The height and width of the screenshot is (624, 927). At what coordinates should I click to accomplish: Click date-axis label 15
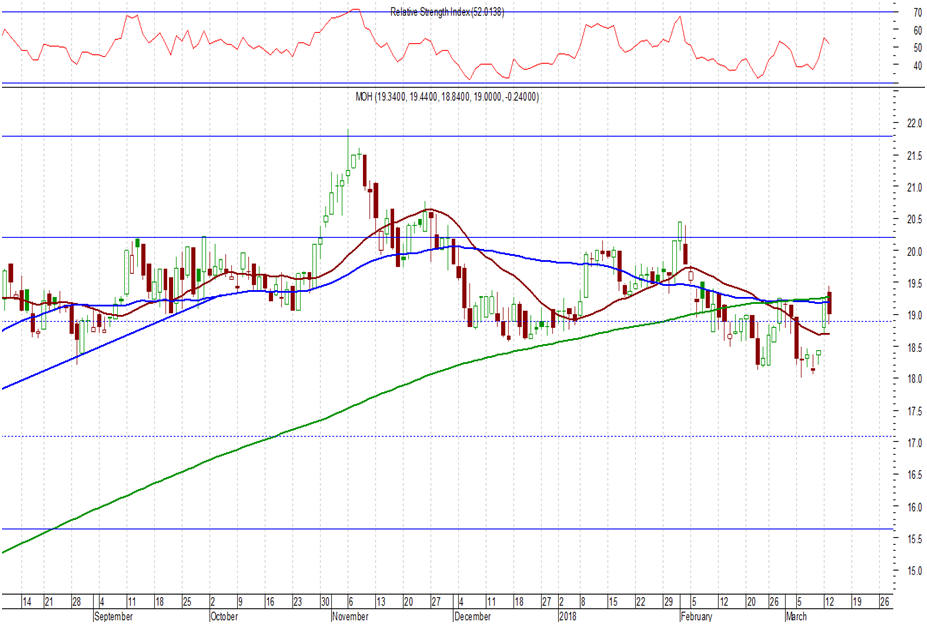coord(613,602)
